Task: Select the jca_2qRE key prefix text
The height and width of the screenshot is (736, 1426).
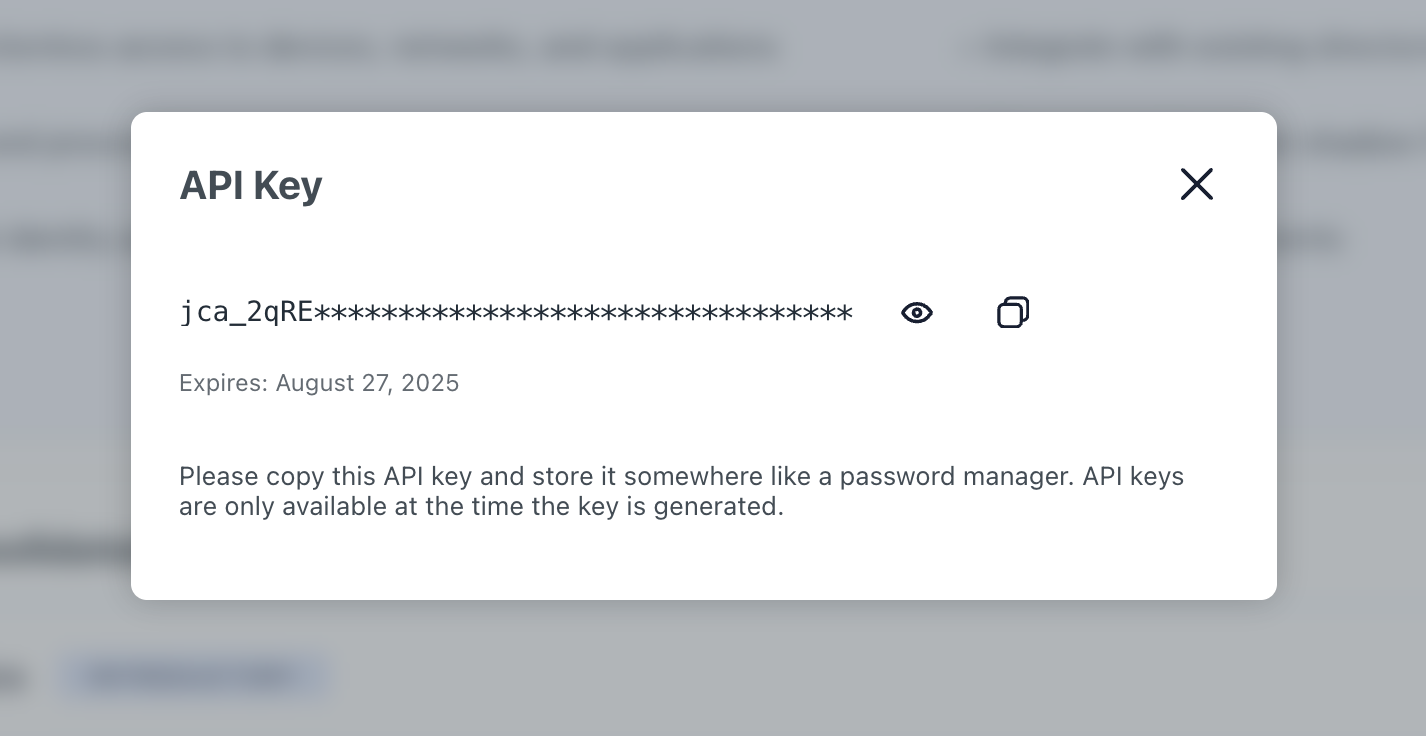Action: tap(246, 313)
